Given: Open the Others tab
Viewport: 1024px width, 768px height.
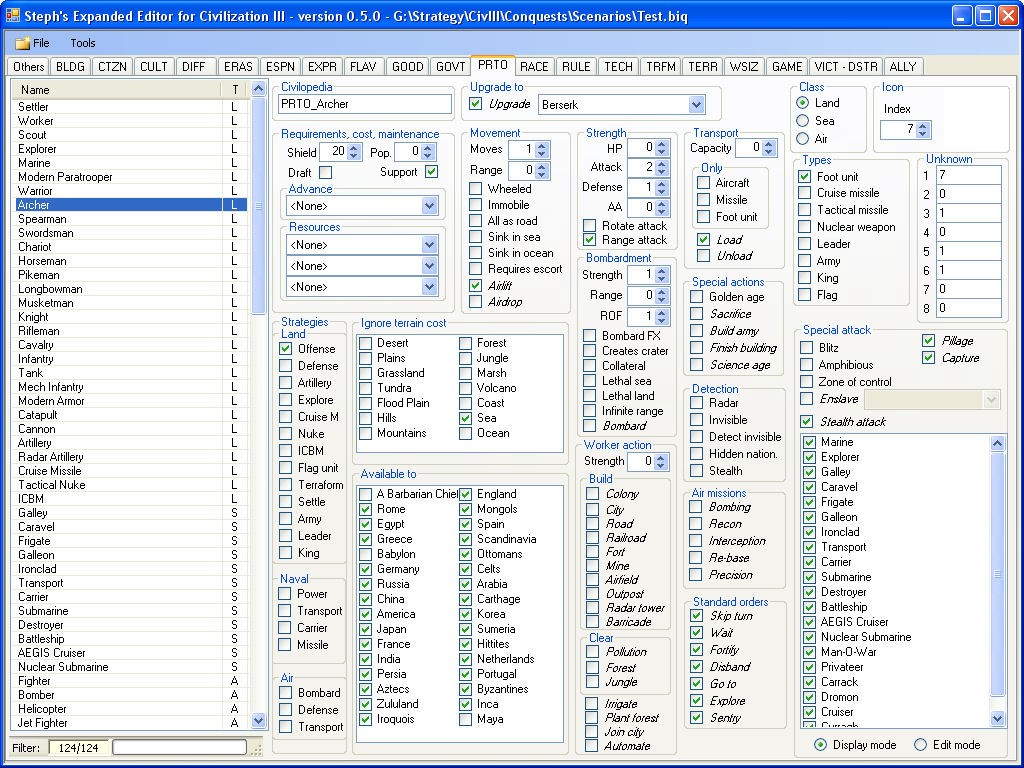Looking at the screenshot, I should [x=29, y=67].
